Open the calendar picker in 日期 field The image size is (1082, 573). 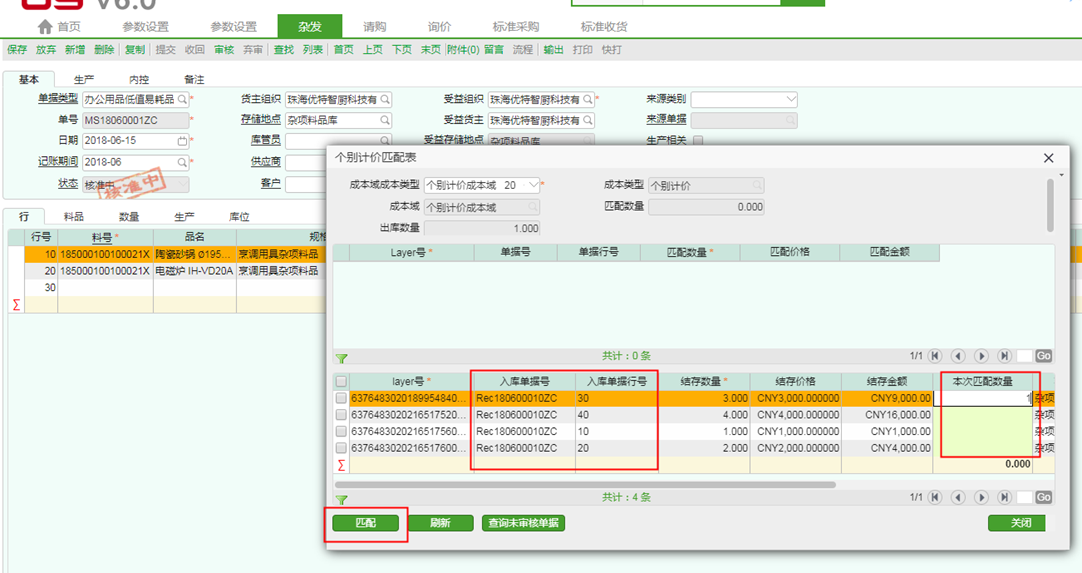pyautogui.click(x=182, y=141)
